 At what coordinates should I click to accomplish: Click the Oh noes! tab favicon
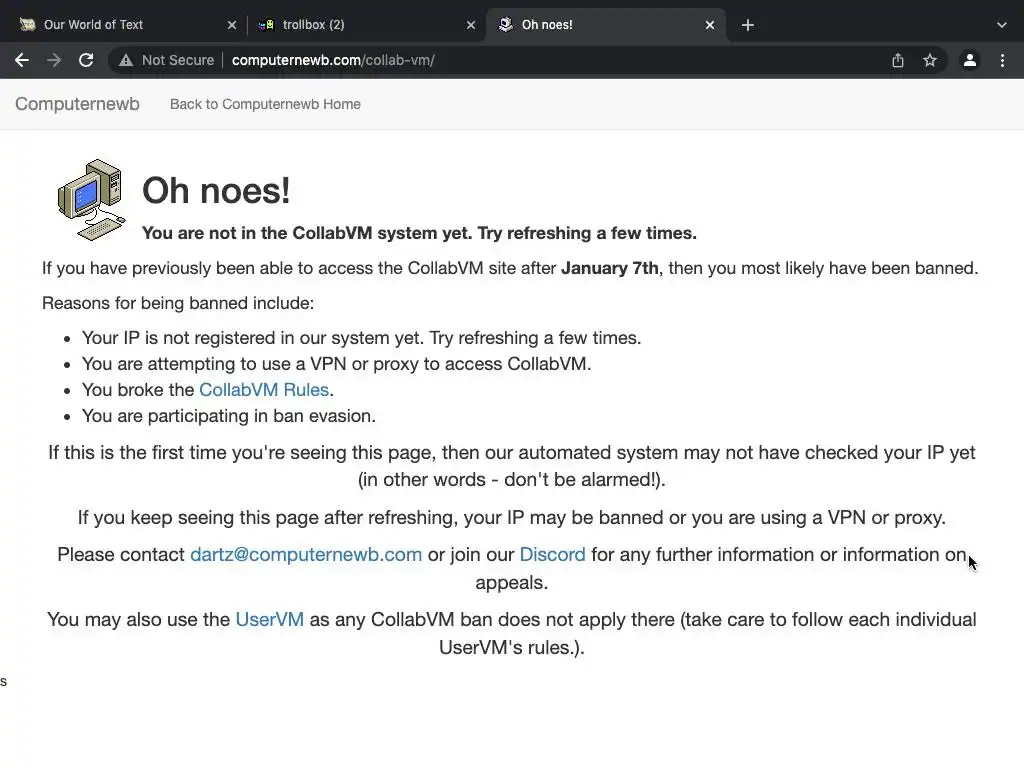tap(505, 24)
